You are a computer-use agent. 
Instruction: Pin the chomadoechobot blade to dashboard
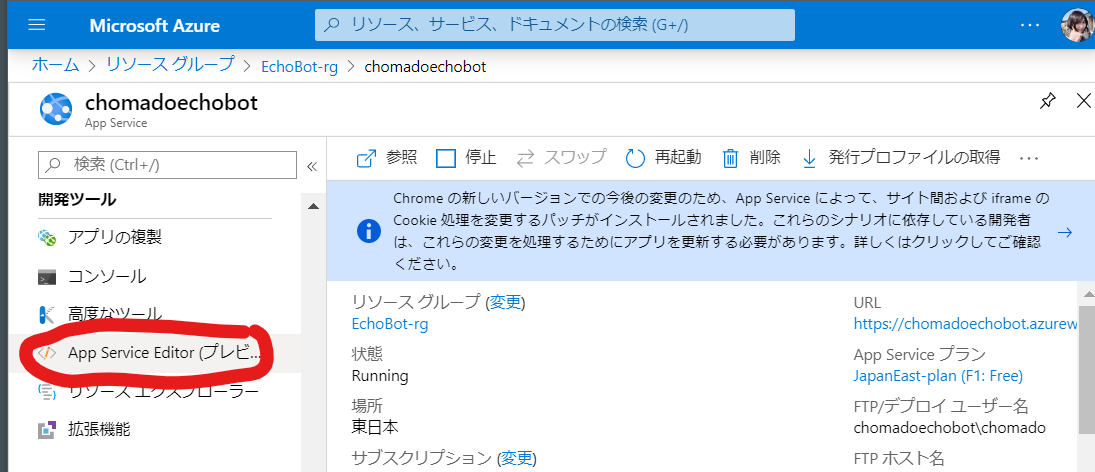1047,102
